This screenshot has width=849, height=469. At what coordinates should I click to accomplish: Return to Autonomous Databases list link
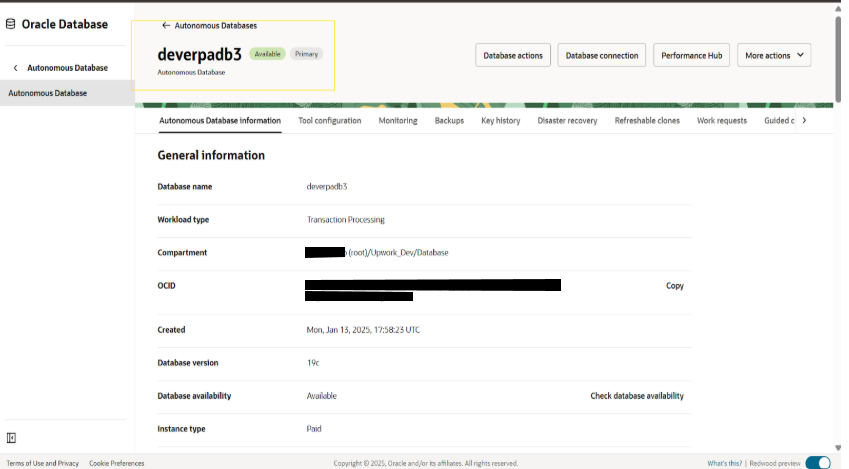215,25
